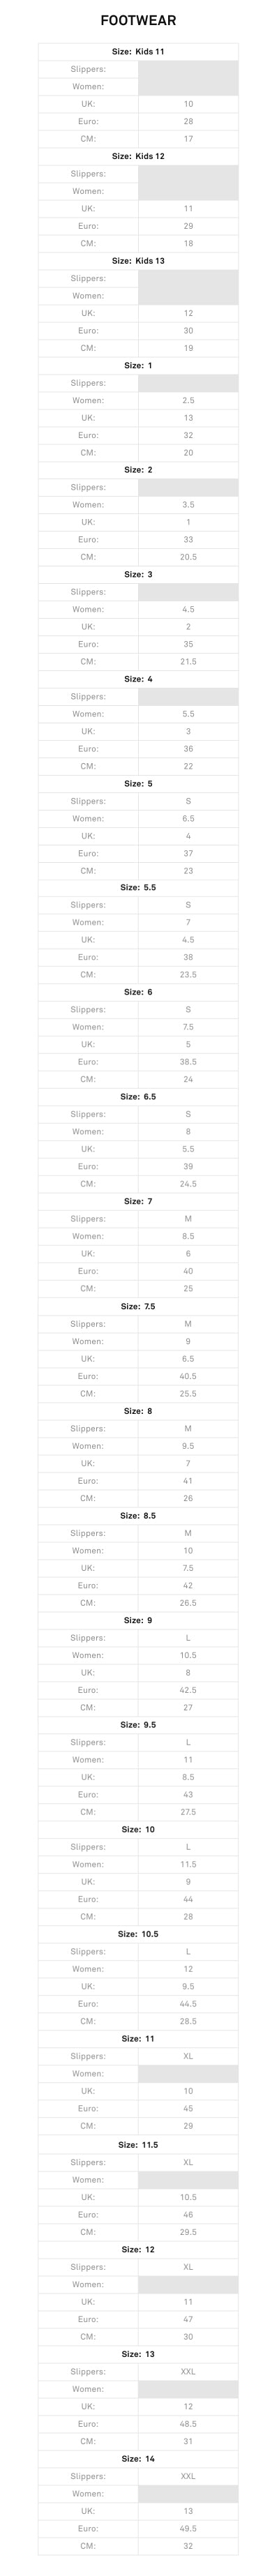This screenshot has width=279, height=2576.
Task: Select the Slippers XXL cell under Size 14
Action: click(x=188, y=2476)
